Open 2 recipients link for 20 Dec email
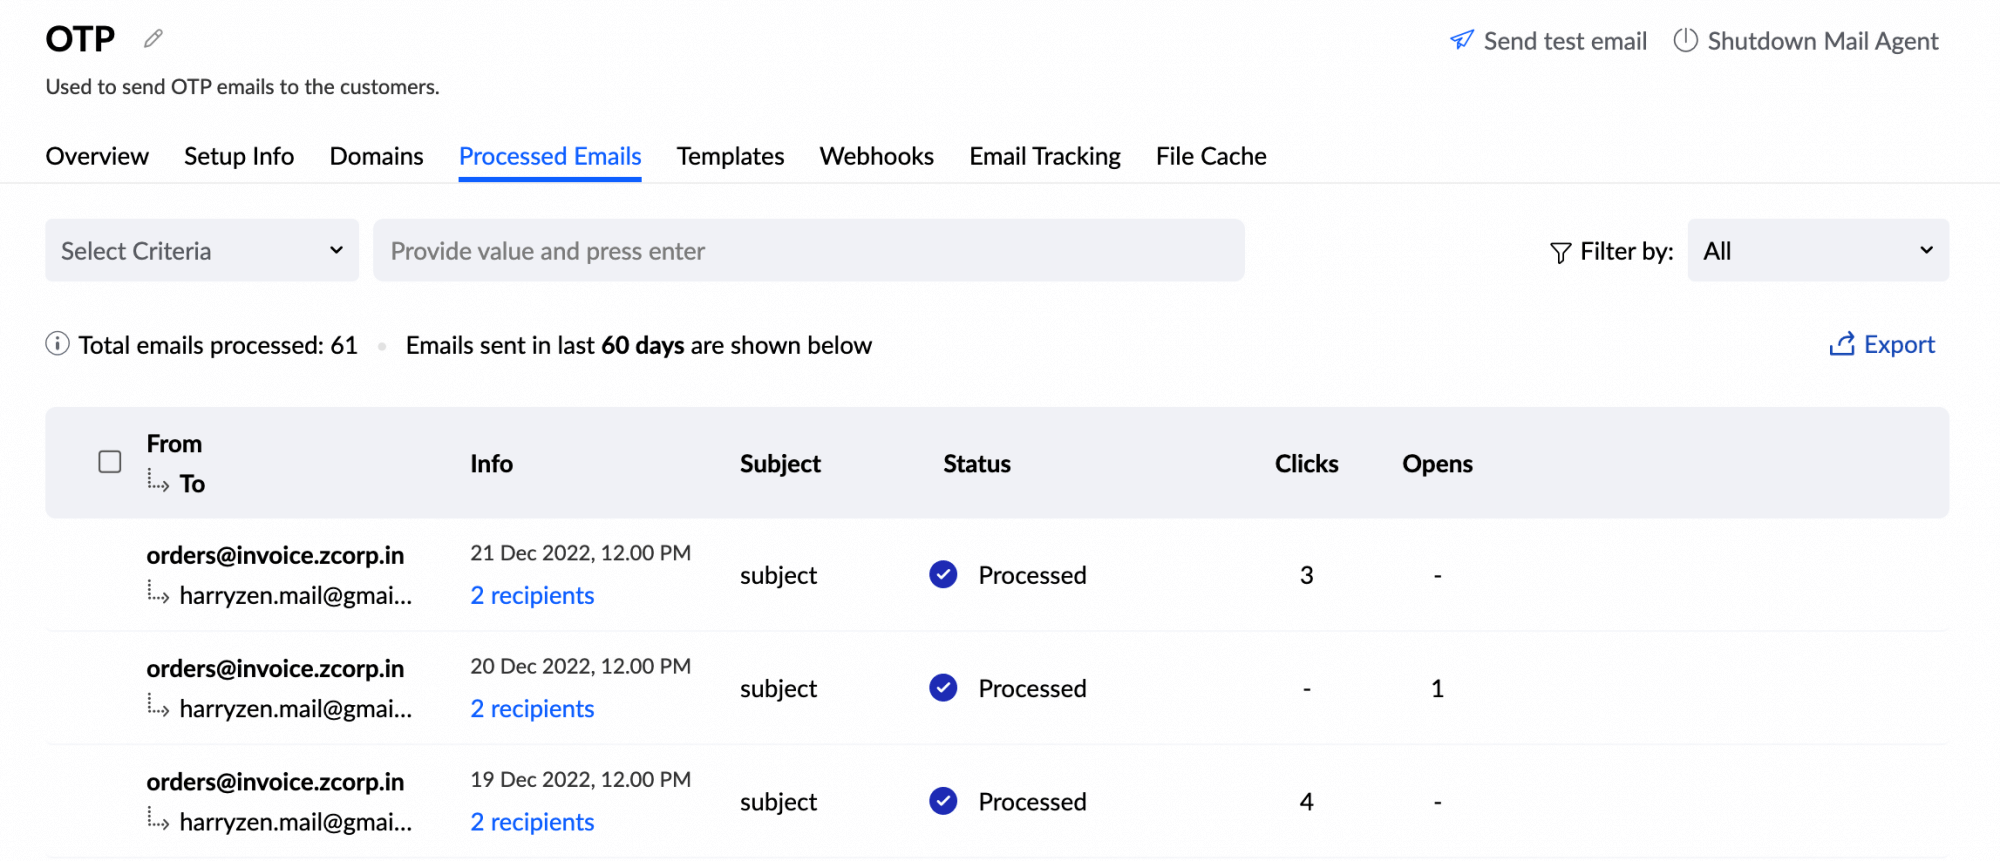The height and width of the screenshot is (861, 2000). click(x=532, y=709)
